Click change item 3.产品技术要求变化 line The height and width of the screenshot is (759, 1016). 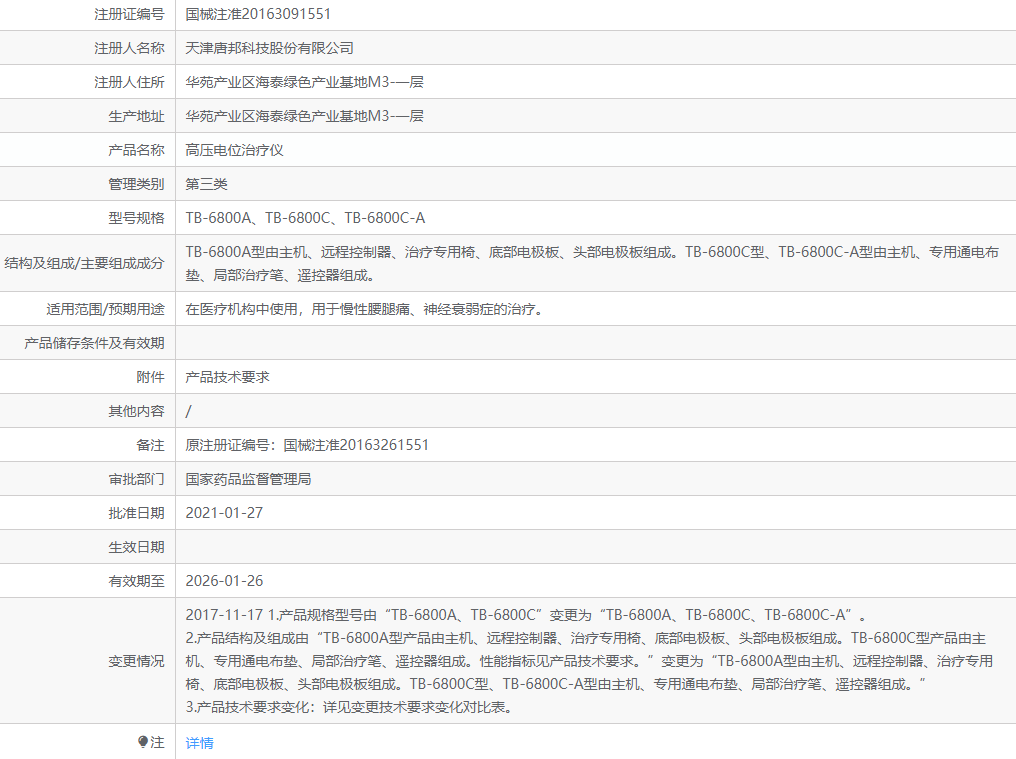coord(350,707)
